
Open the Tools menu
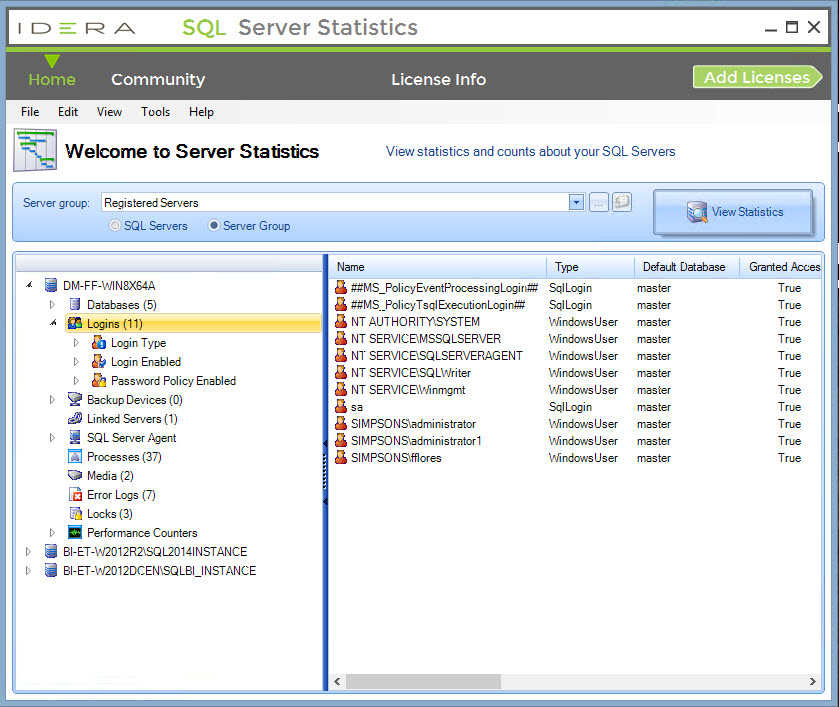tap(155, 112)
